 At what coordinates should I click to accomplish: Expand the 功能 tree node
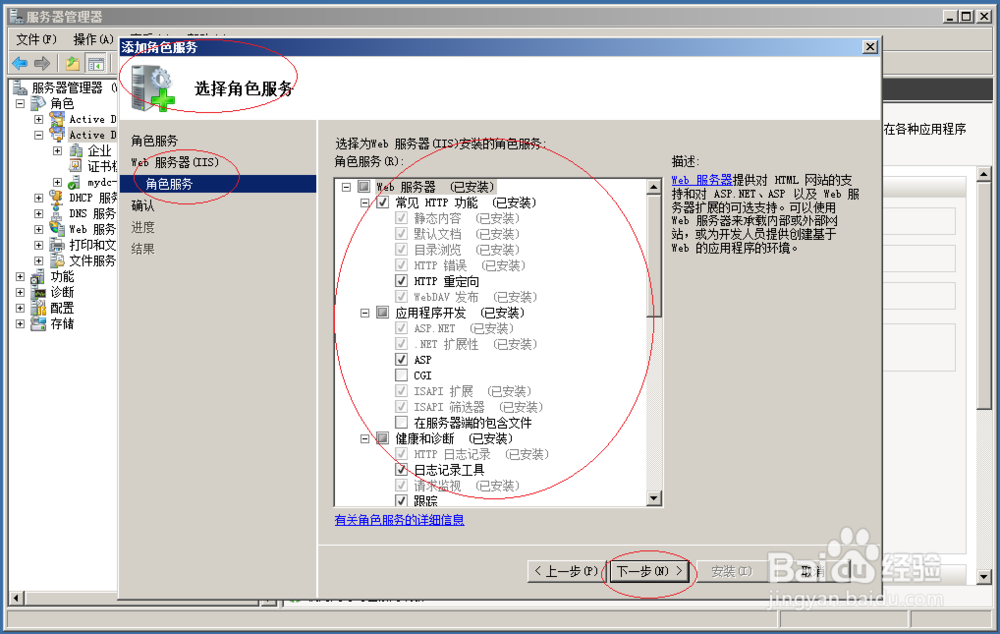tap(21, 275)
